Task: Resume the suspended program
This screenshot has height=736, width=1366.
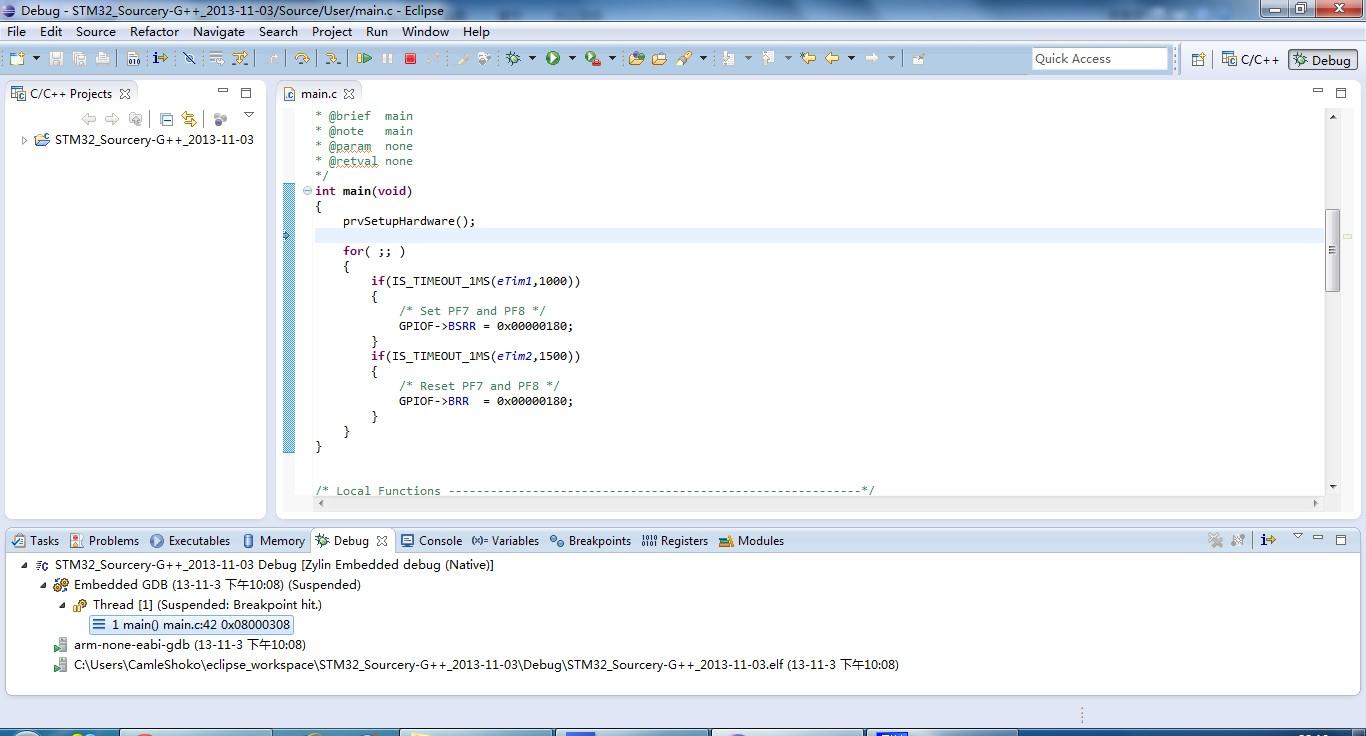Action: click(363, 58)
